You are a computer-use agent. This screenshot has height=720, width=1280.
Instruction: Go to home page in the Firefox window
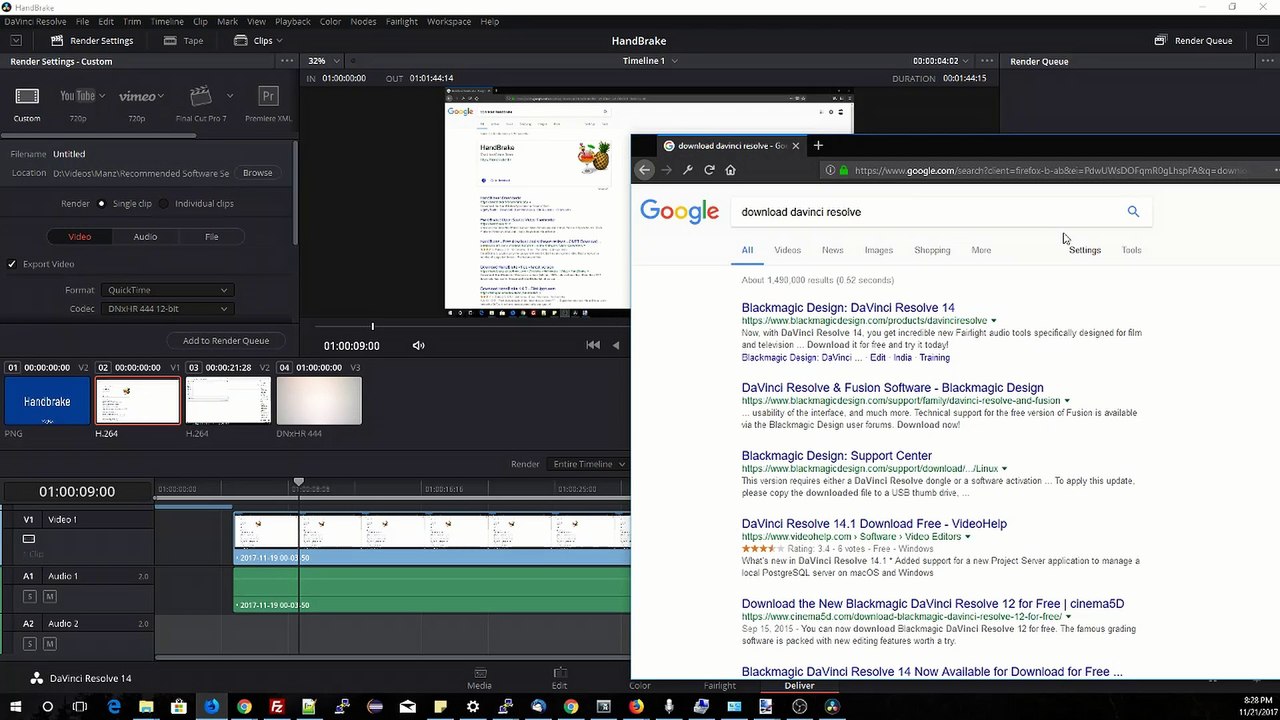pos(730,170)
